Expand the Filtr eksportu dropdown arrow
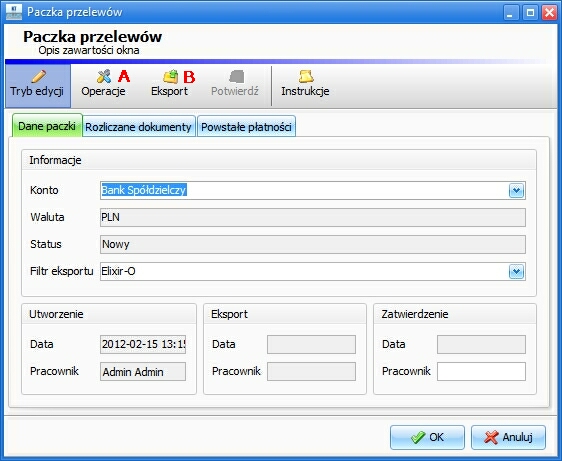The image size is (562, 461). (516, 271)
